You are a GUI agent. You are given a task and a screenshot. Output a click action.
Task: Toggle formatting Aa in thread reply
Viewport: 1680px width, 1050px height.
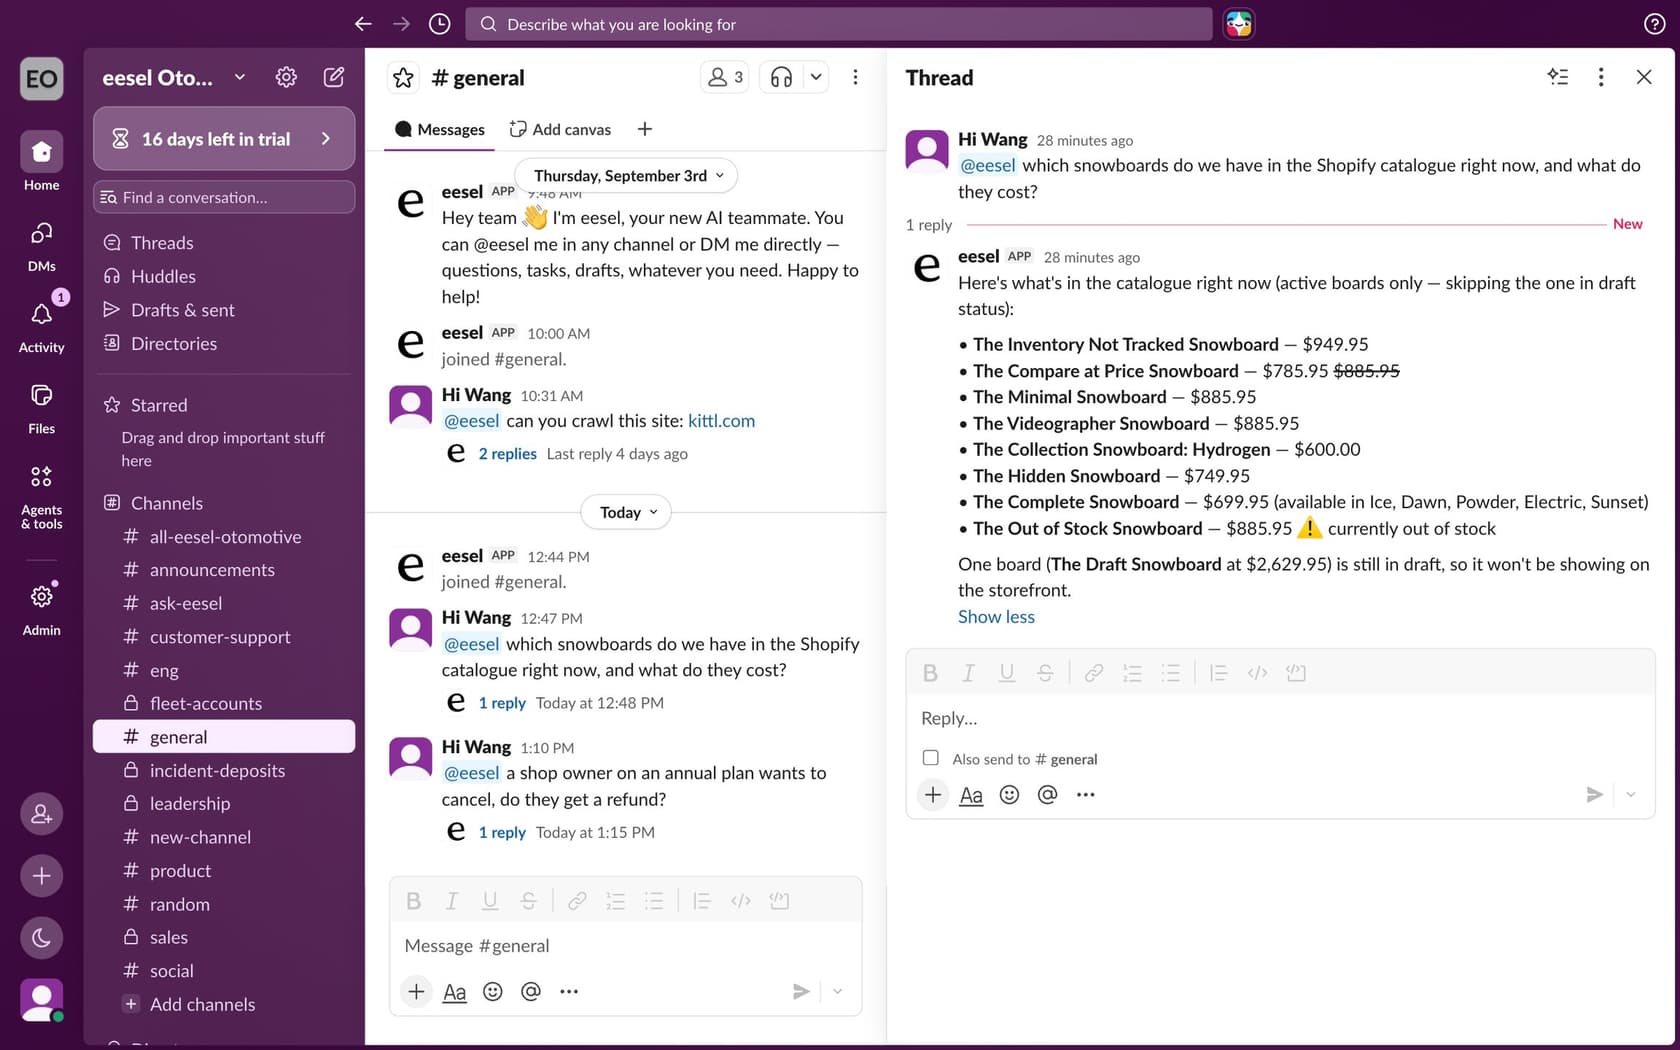[x=971, y=795]
